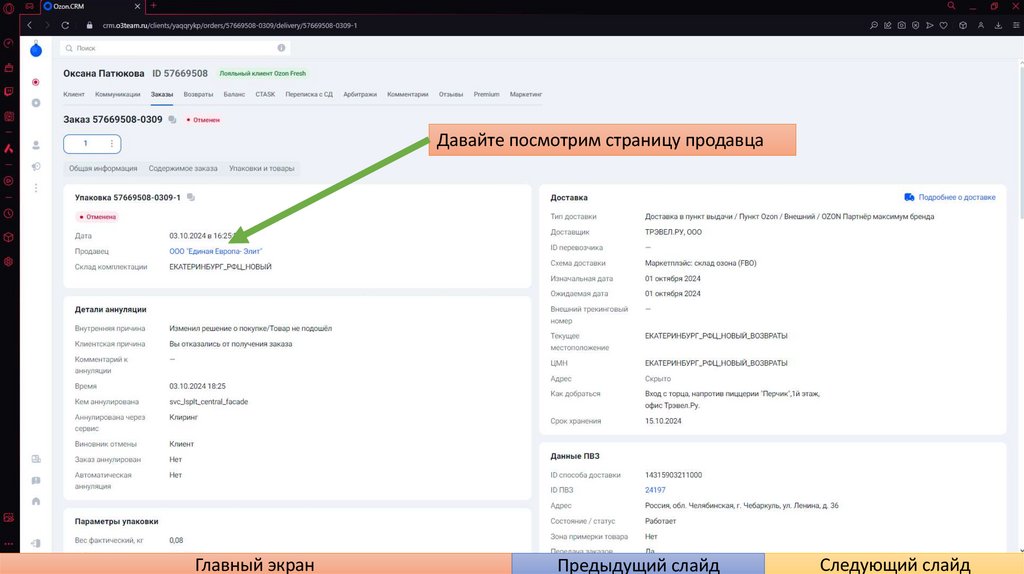Open the Переписка с СД tab
Screen dimensions: 1024x574
(309, 94)
